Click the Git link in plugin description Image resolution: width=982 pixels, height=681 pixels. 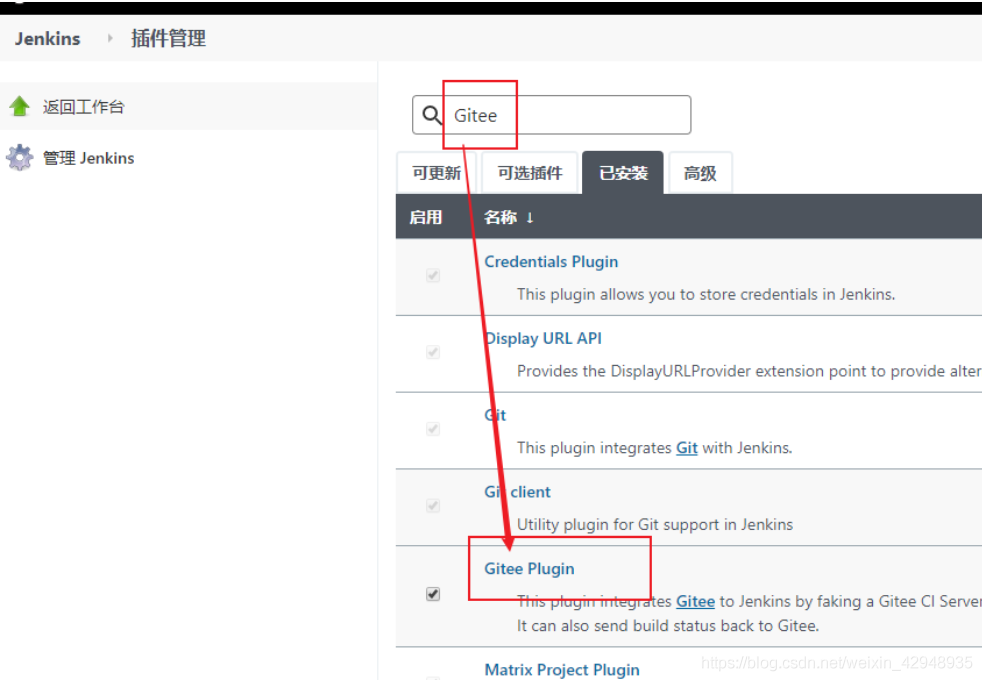686,448
